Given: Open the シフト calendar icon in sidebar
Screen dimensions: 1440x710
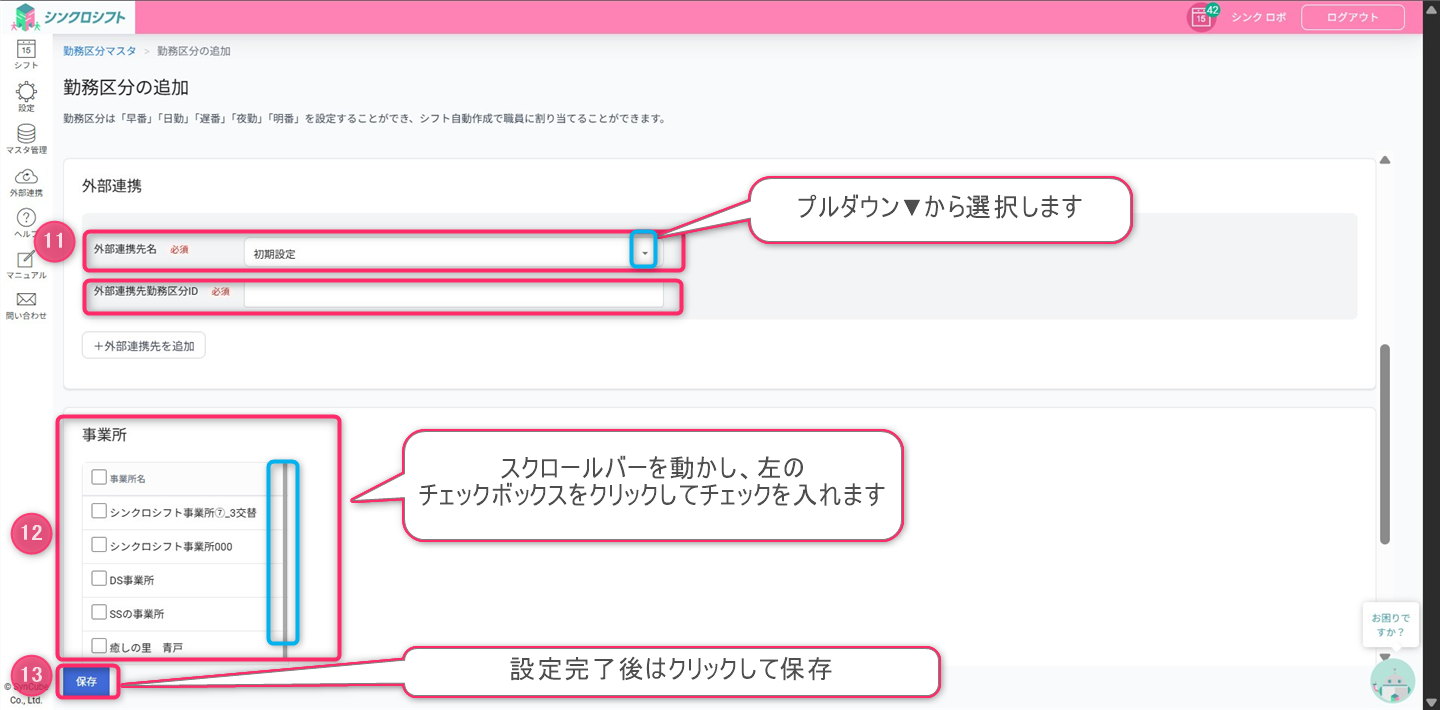Looking at the screenshot, I should point(27,49).
